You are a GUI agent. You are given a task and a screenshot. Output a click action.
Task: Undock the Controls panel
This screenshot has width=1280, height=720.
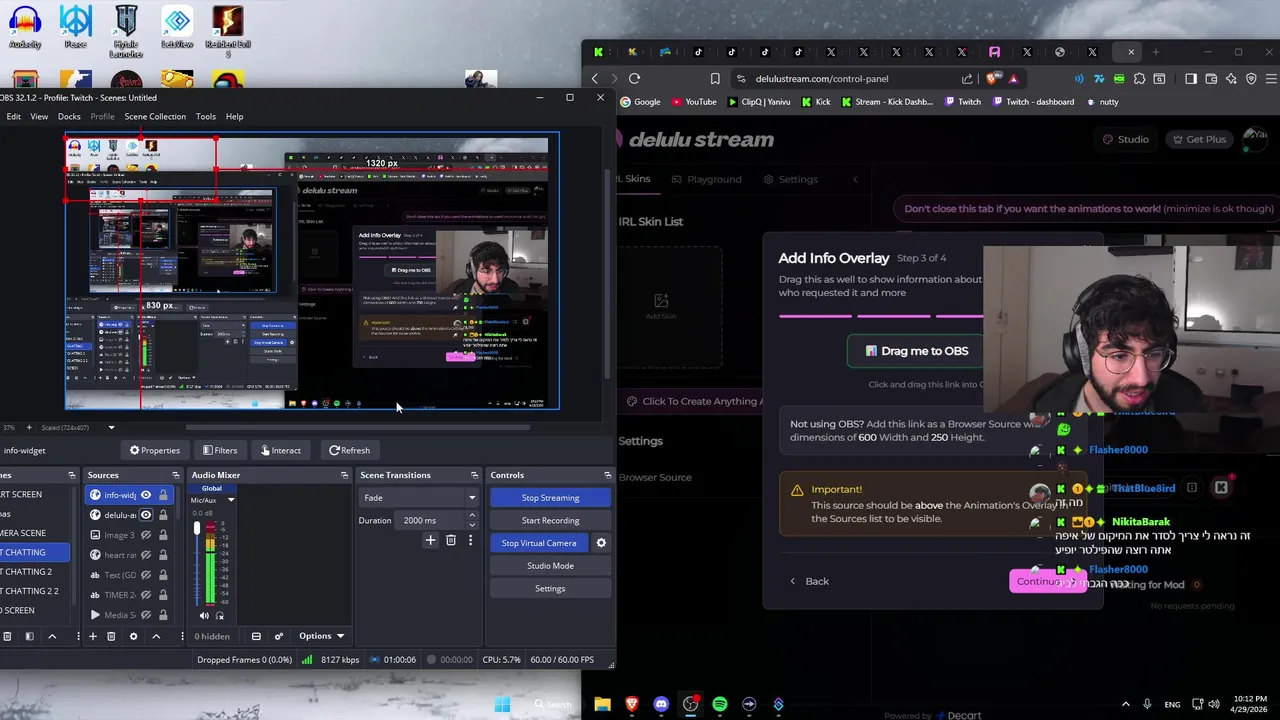(607, 475)
